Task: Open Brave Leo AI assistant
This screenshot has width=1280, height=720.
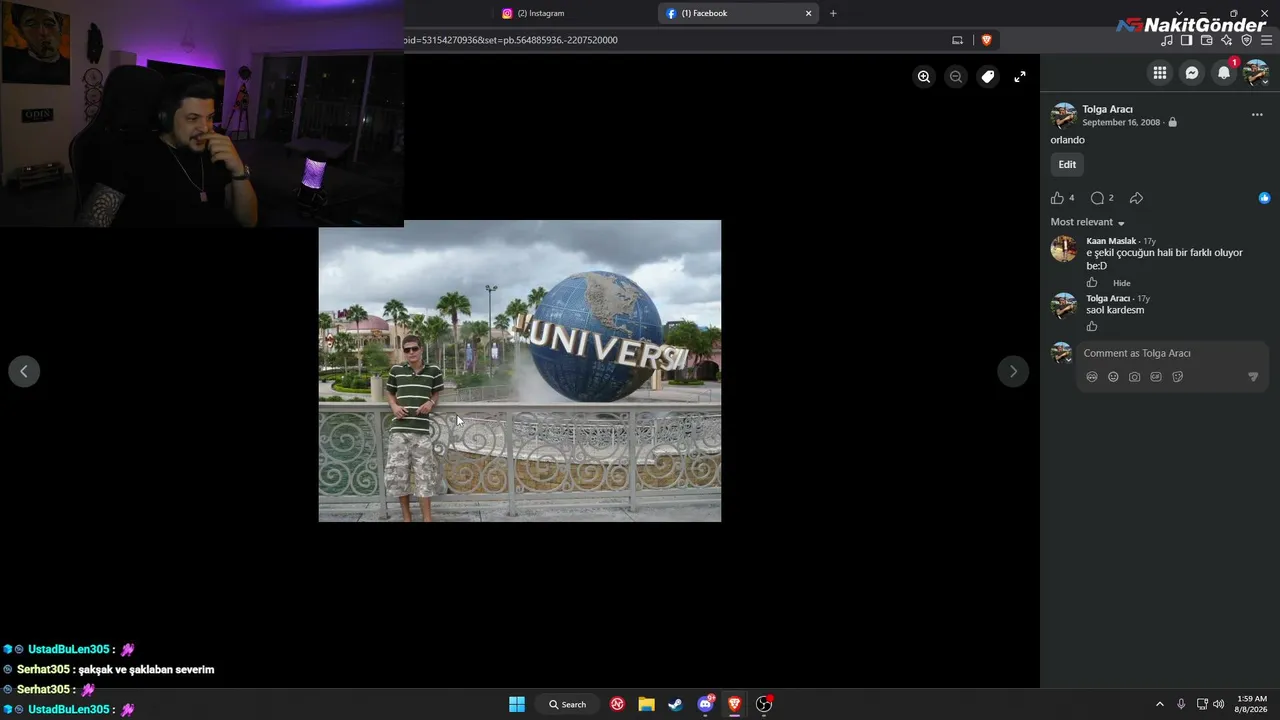Action: tap(1227, 40)
